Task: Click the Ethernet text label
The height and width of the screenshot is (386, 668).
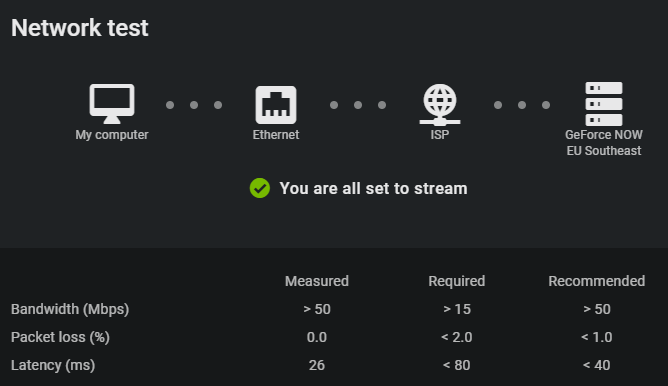Action: [276, 135]
